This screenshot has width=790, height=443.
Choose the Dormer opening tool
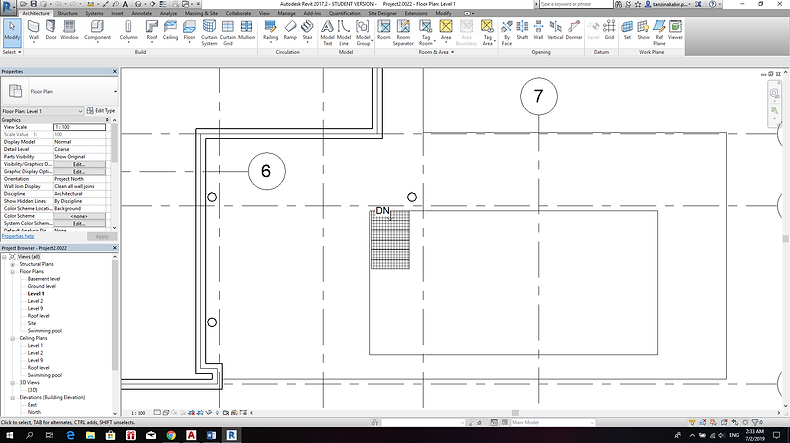click(x=574, y=30)
